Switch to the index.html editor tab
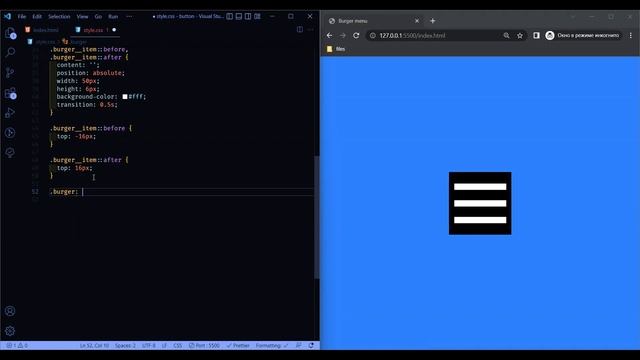Screen dimensions: 640x360 42,30
